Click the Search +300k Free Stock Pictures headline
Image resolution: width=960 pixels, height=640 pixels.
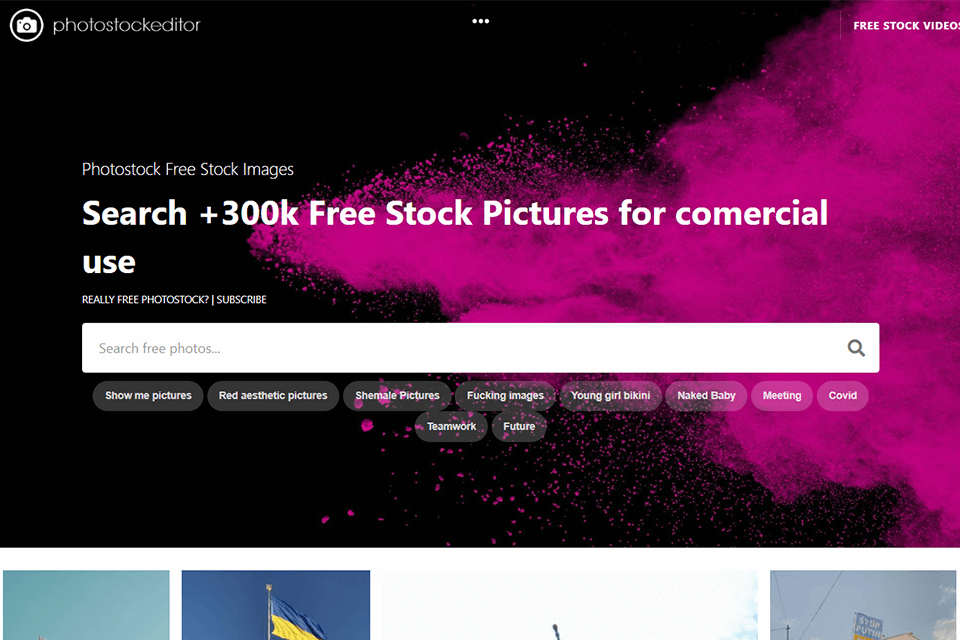click(x=455, y=237)
